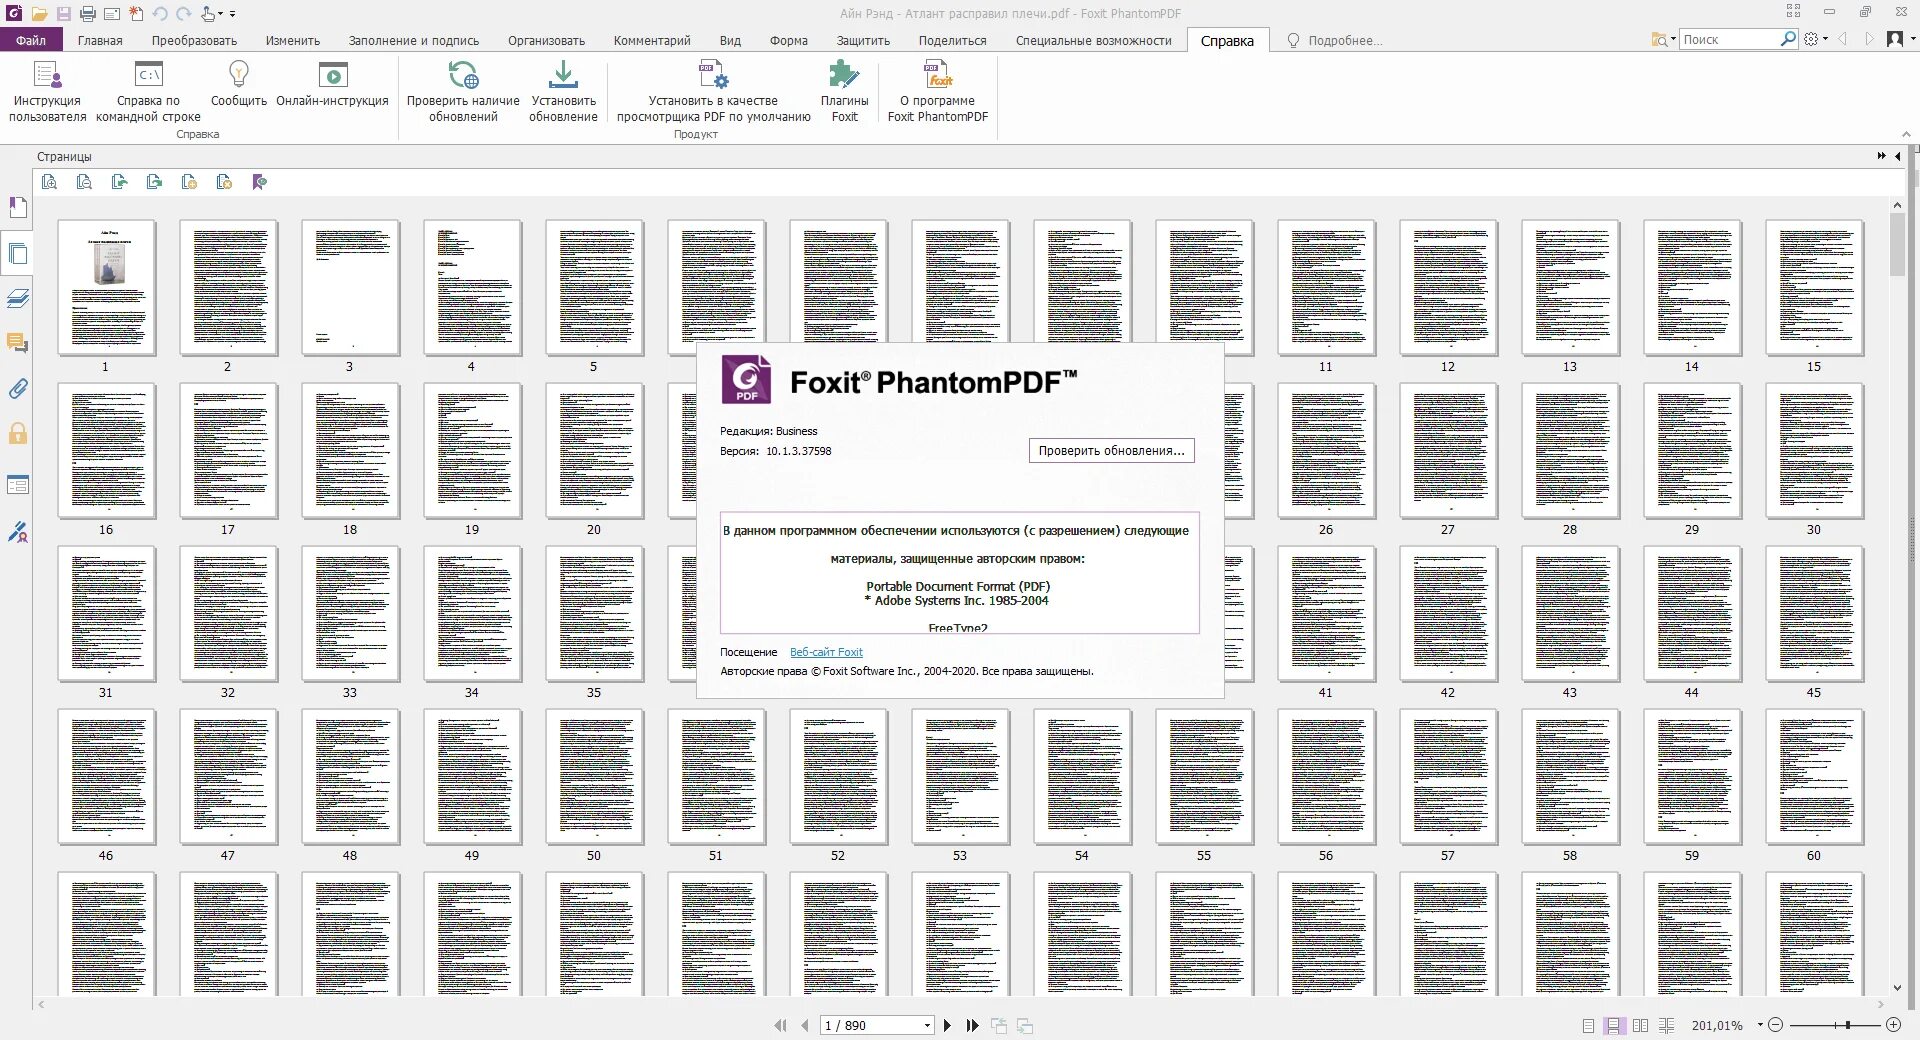This screenshot has height=1040, width=1920.
Task: Click Проверить наличие обновлений in ribbon
Action: click(463, 90)
